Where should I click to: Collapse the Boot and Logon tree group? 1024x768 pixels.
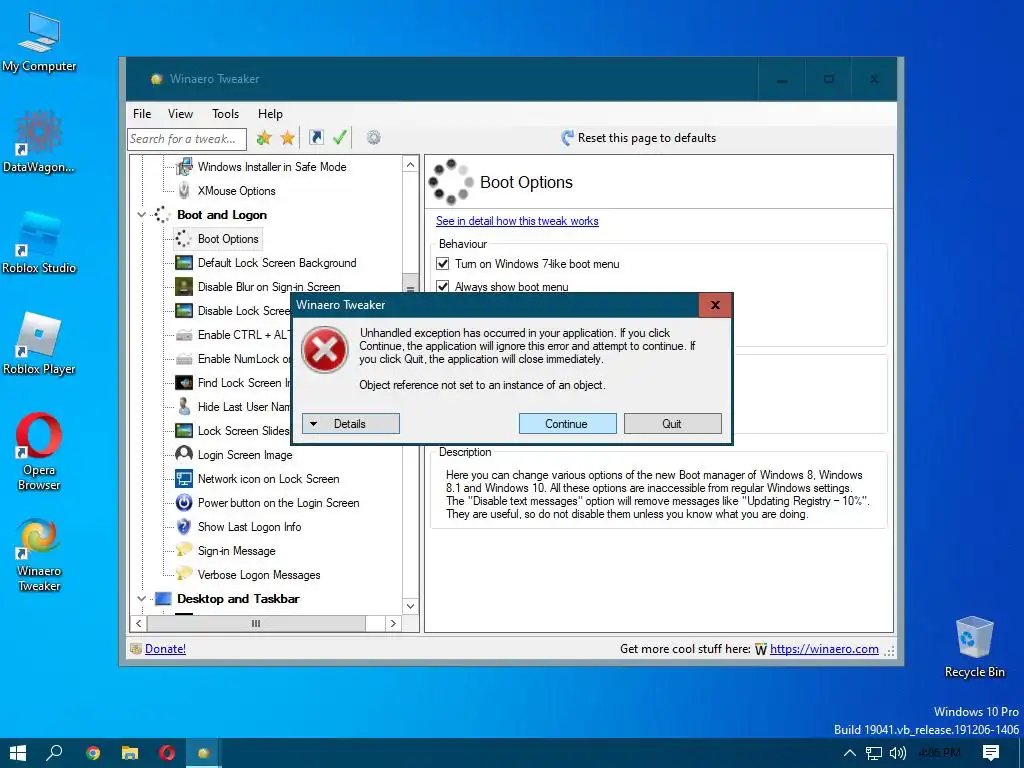141,215
